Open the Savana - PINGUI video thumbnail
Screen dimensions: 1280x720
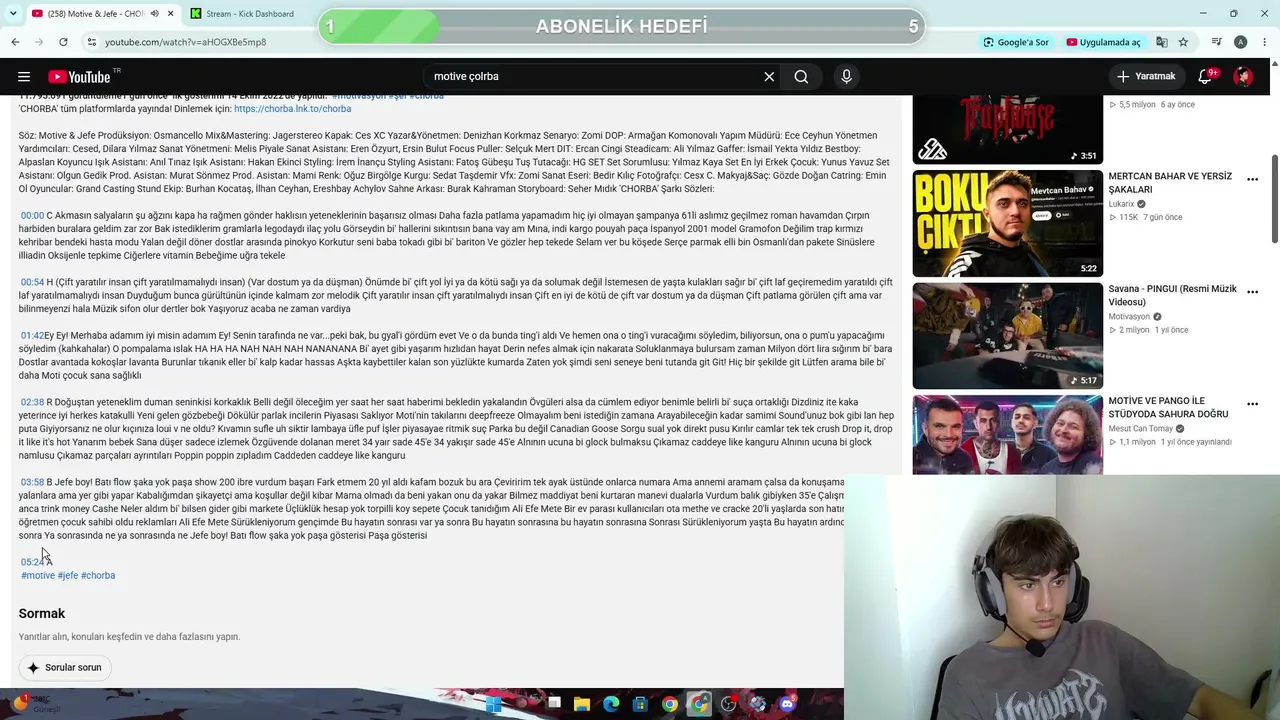[1007, 336]
